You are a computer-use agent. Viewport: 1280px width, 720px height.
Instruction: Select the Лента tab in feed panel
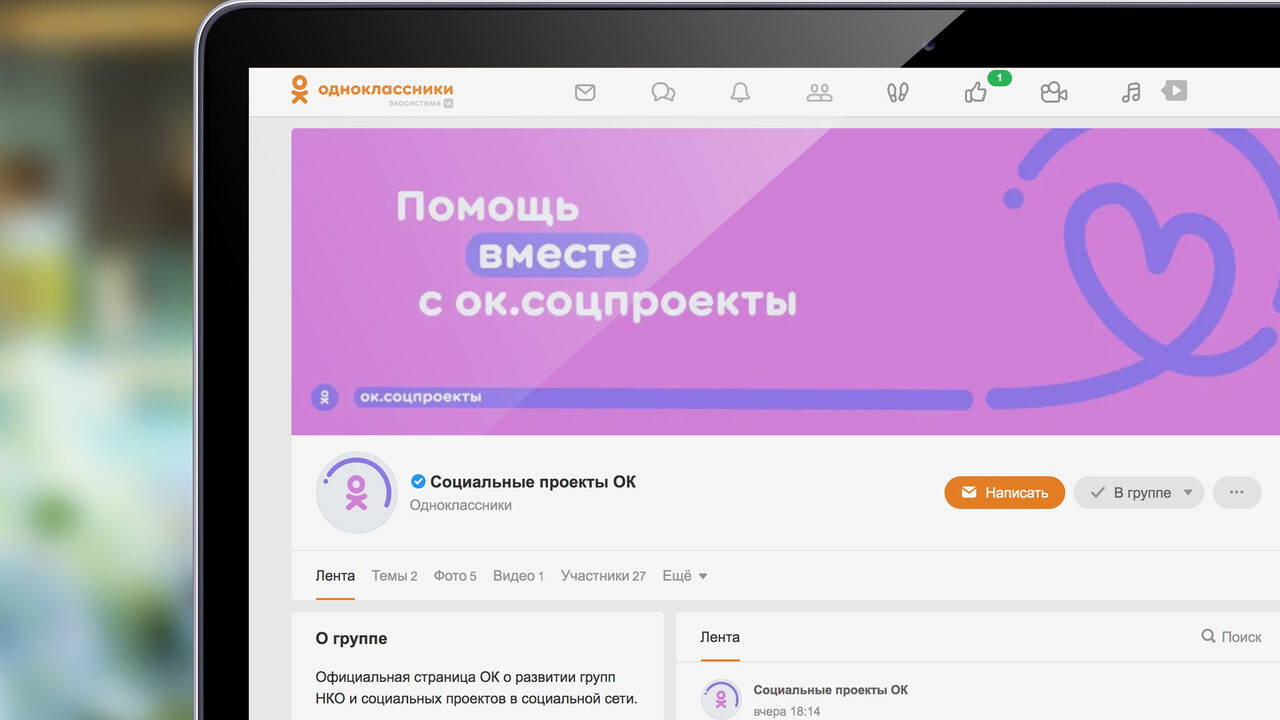720,636
